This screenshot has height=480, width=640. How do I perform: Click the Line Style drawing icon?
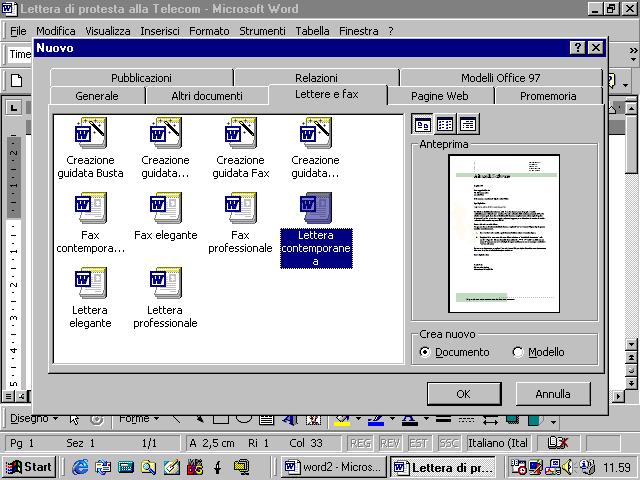pos(443,420)
